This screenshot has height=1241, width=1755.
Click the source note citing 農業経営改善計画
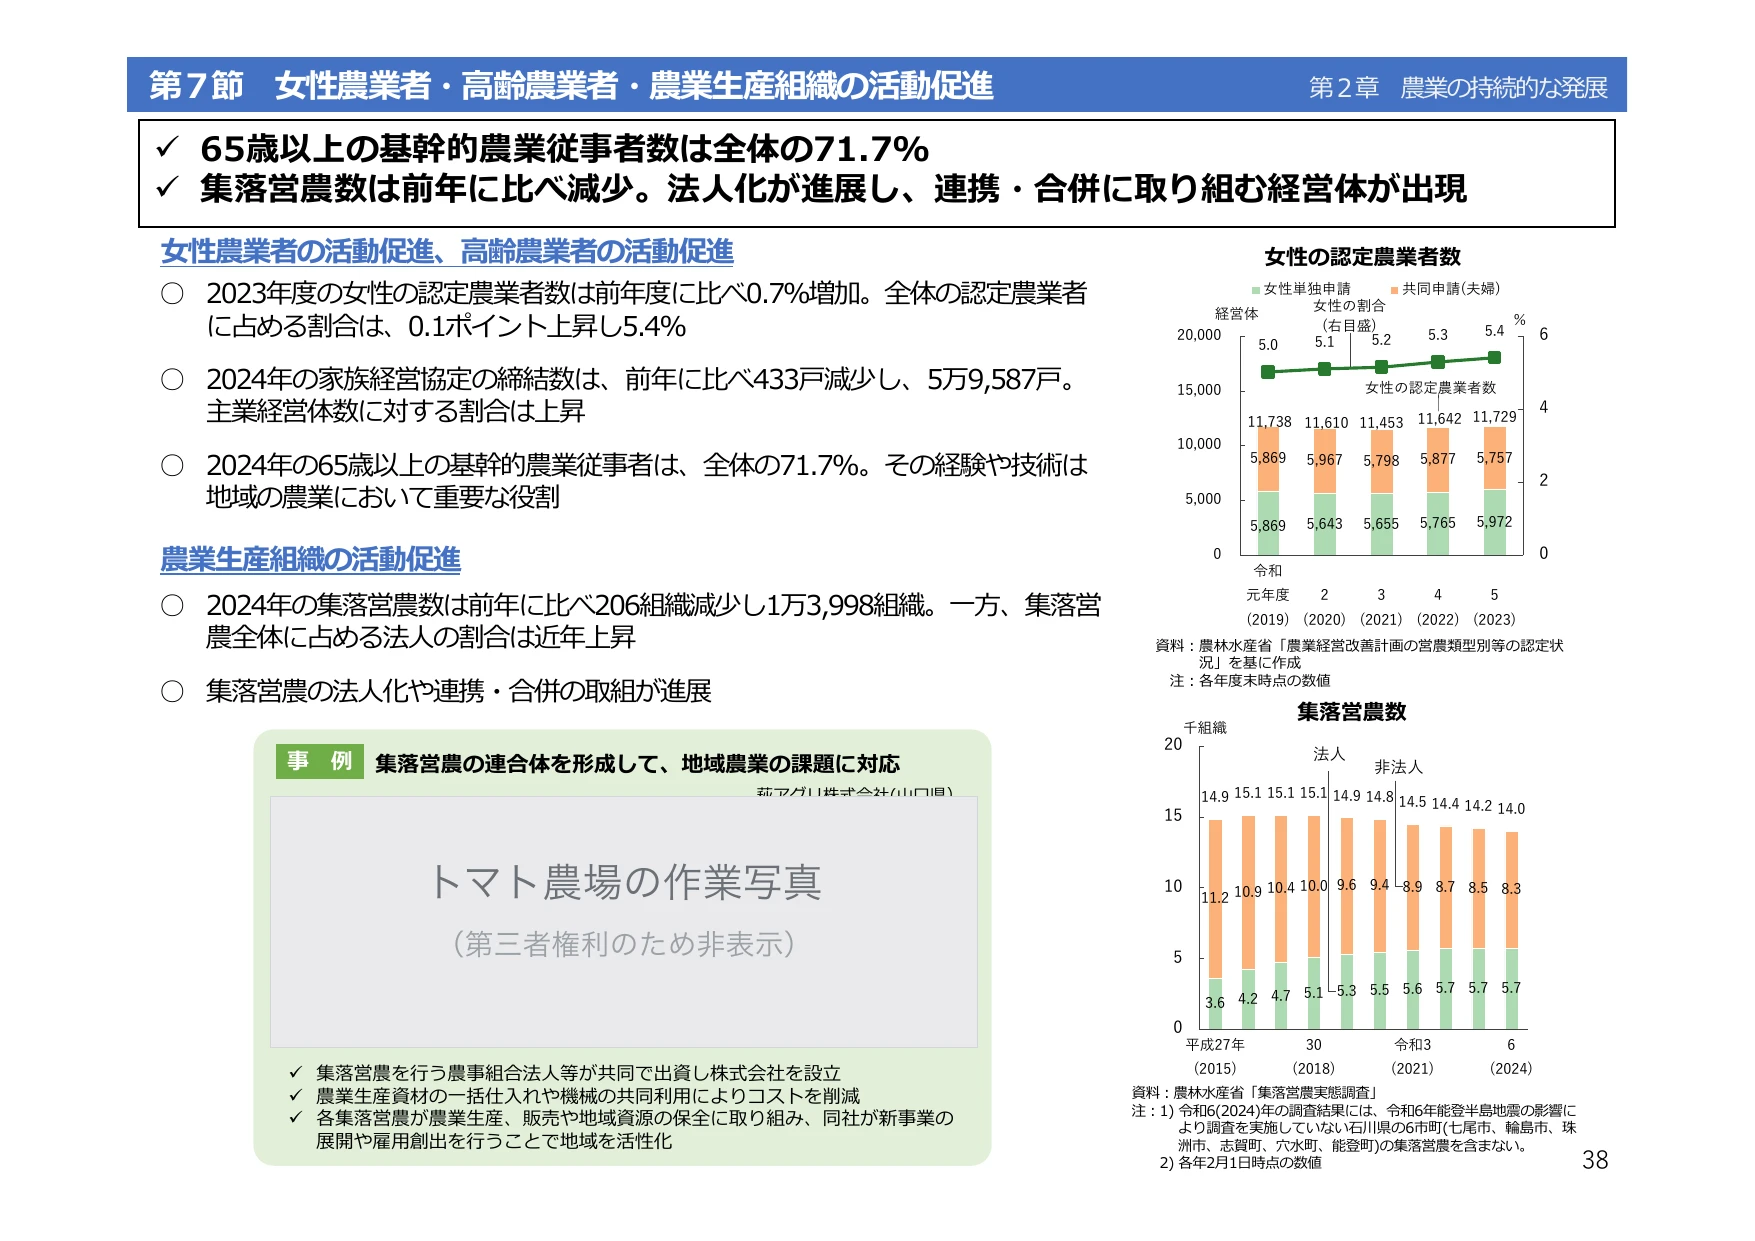pyautogui.click(x=1359, y=654)
